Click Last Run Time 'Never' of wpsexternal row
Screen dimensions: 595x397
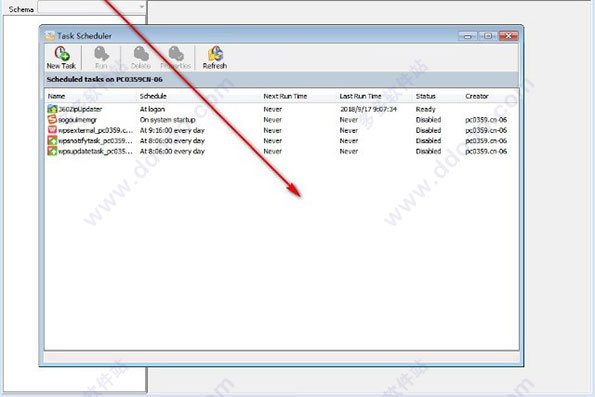click(349, 130)
